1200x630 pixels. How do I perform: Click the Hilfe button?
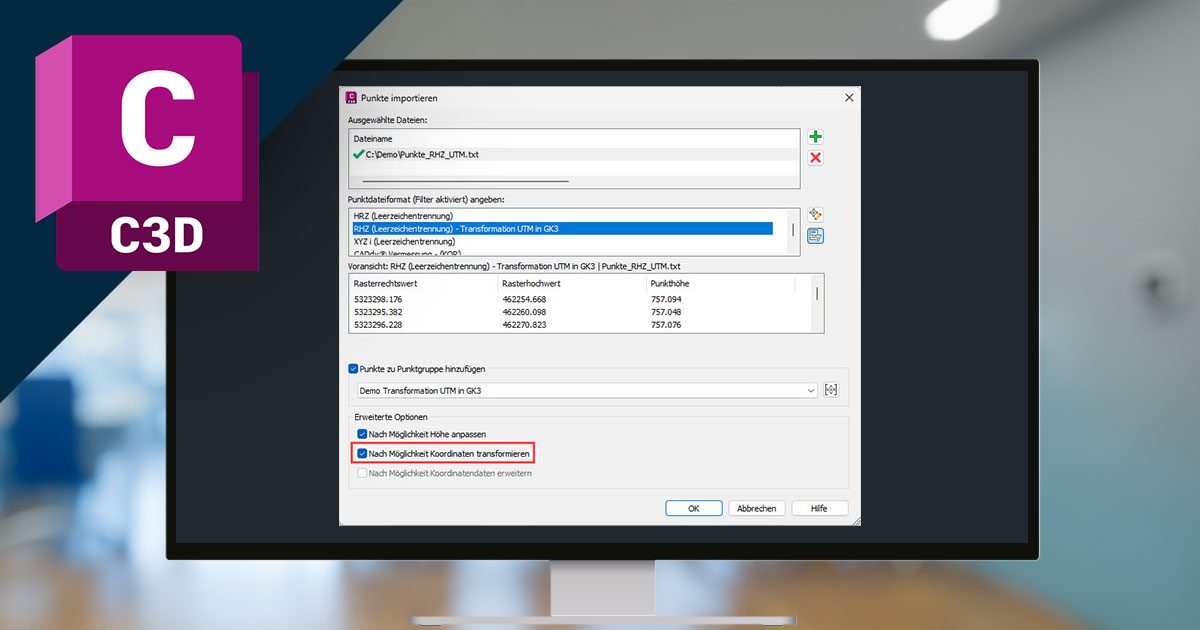pos(819,508)
